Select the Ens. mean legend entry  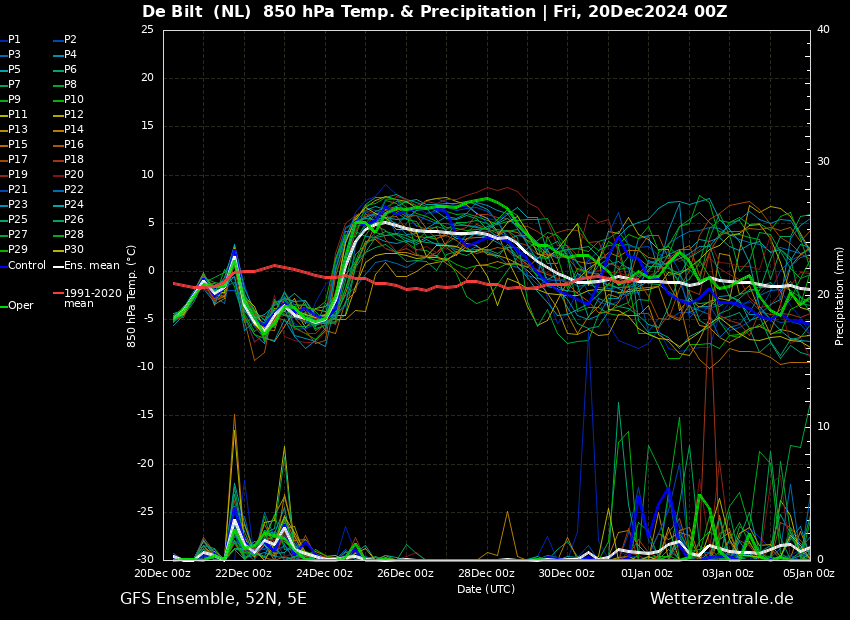[87, 266]
